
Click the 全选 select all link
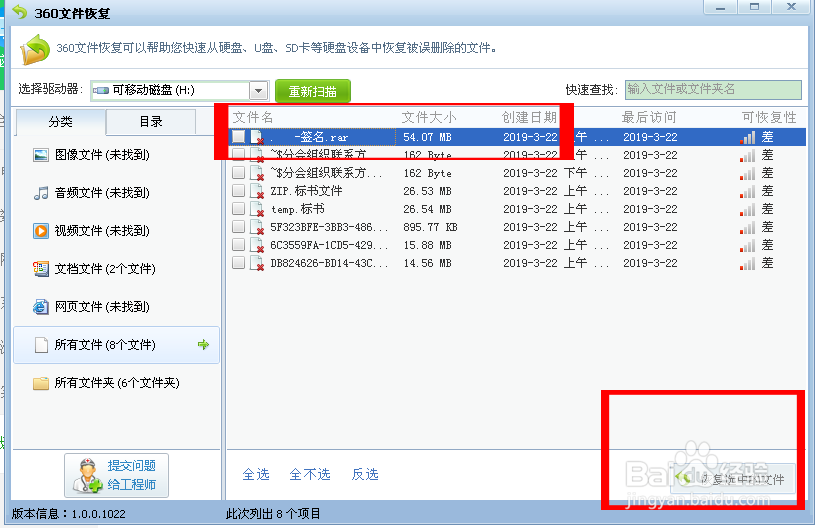point(256,474)
